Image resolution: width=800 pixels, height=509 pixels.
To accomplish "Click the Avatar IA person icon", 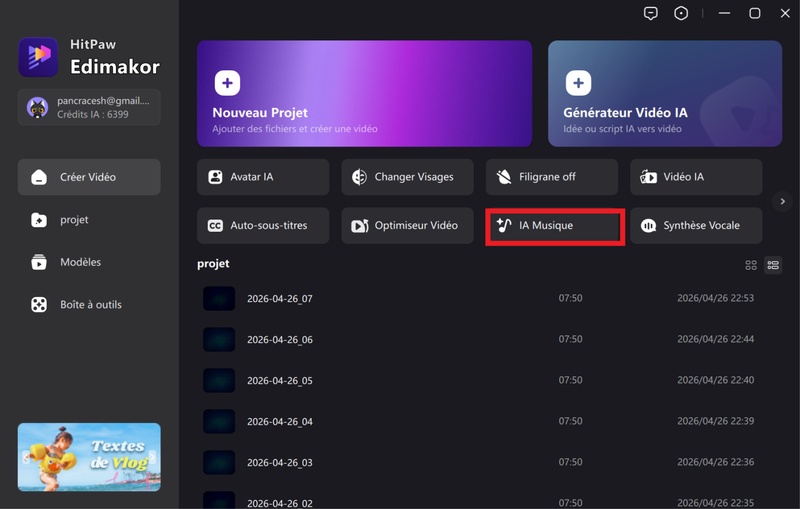I will coord(215,177).
